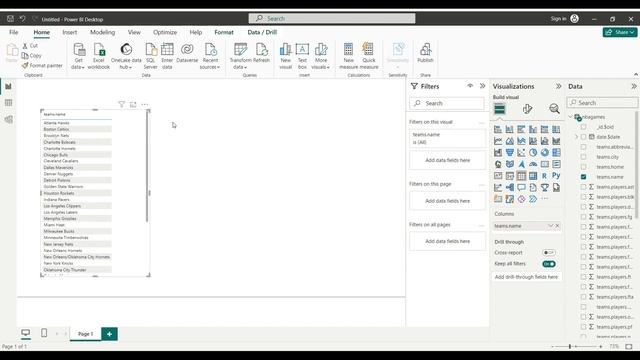Open the Analytics pane magnifier icon

(x=554, y=109)
